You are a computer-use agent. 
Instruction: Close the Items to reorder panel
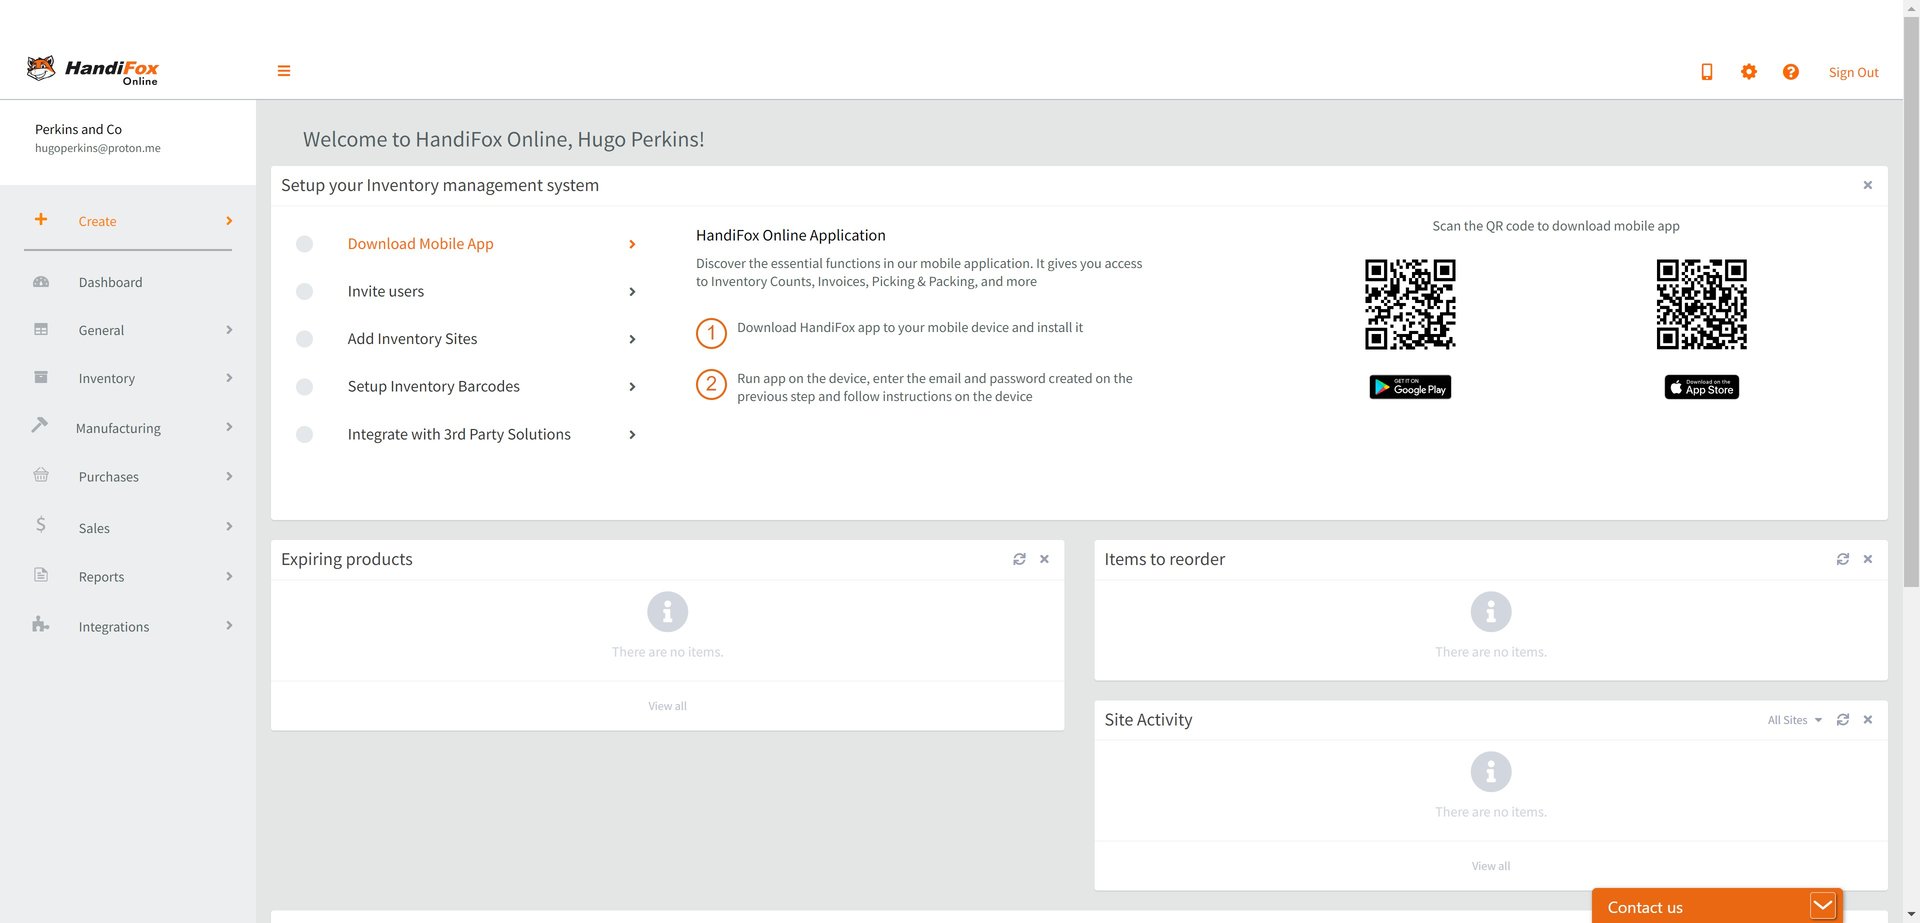[1868, 560]
